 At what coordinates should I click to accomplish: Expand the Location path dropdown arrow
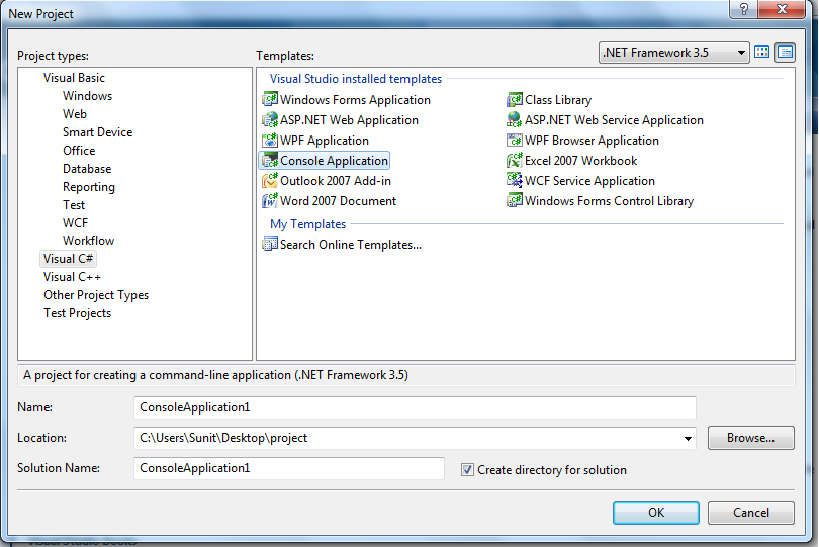688,438
